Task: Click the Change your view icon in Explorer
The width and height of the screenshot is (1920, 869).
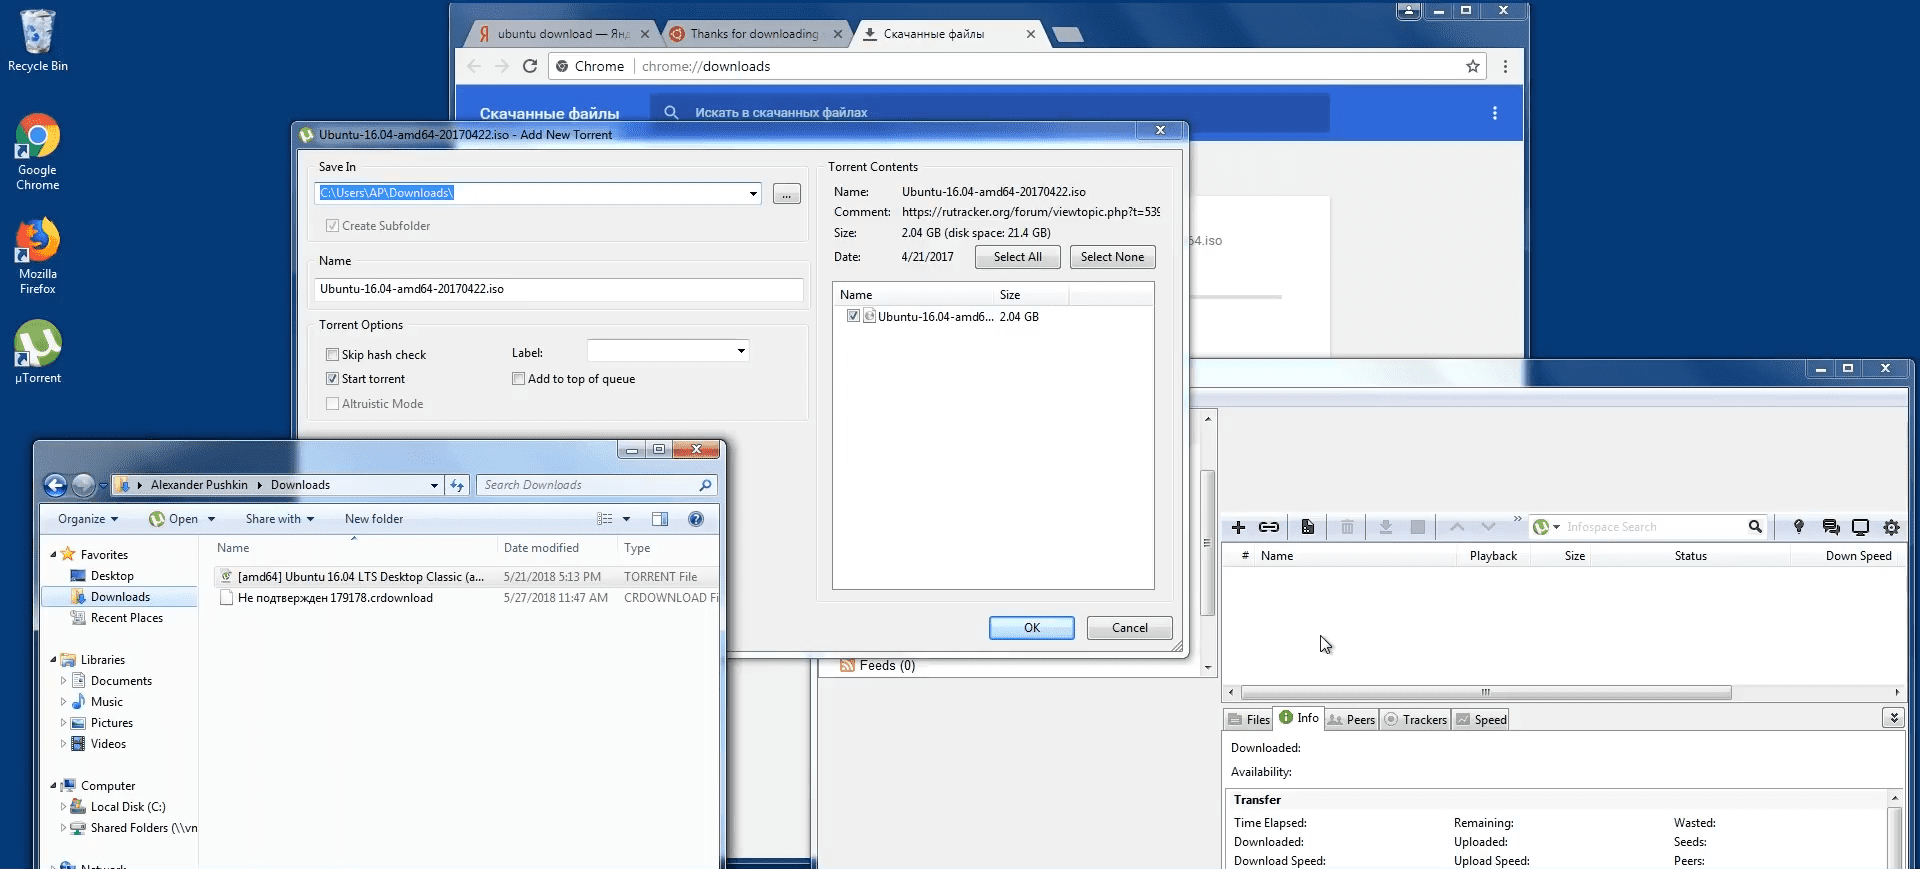Action: [605, 519]
